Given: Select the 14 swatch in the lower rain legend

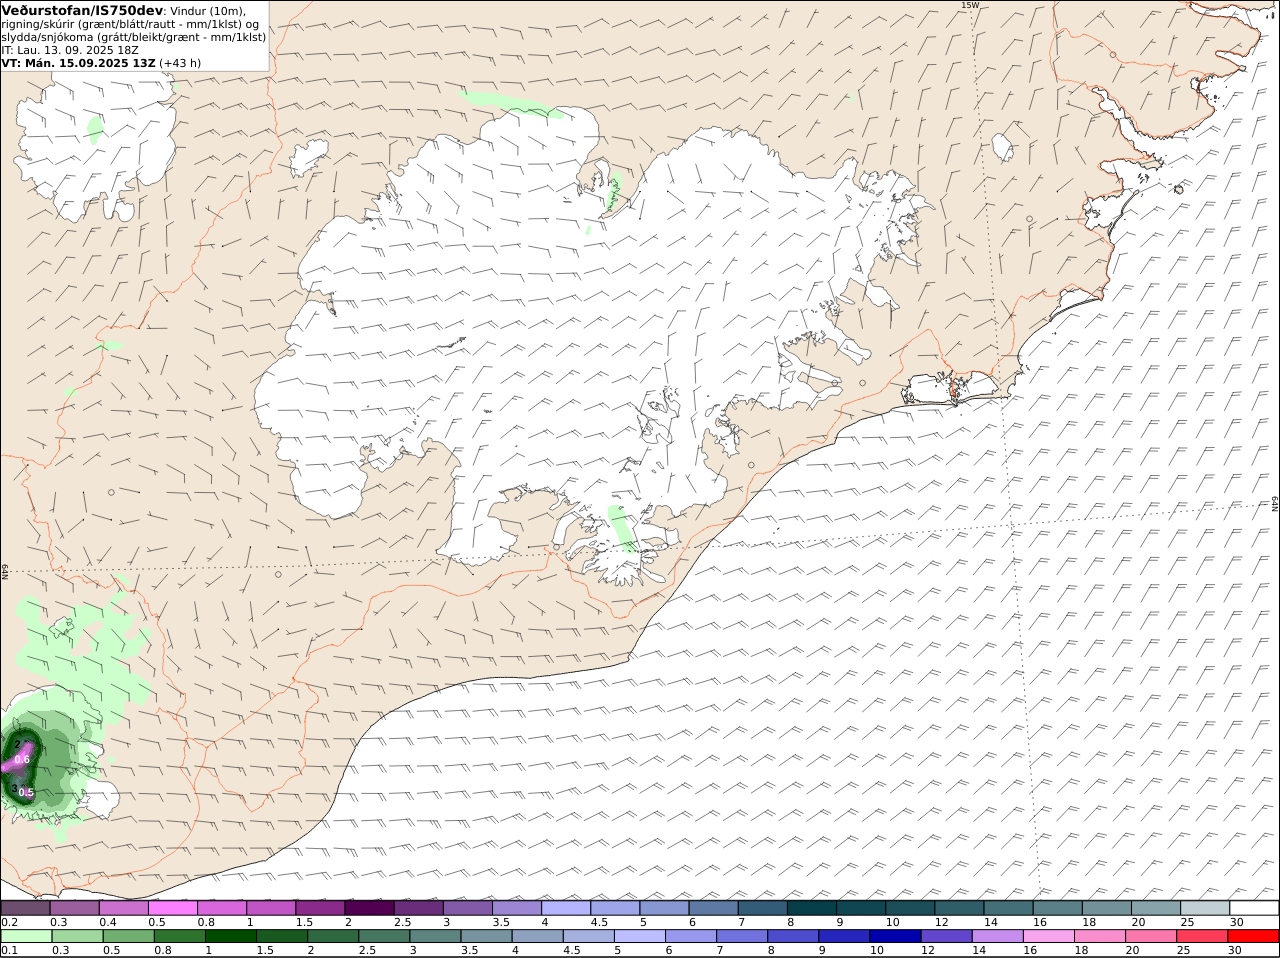Looking at the screenshot, I should pyautogui.click(x=997, y=937).
